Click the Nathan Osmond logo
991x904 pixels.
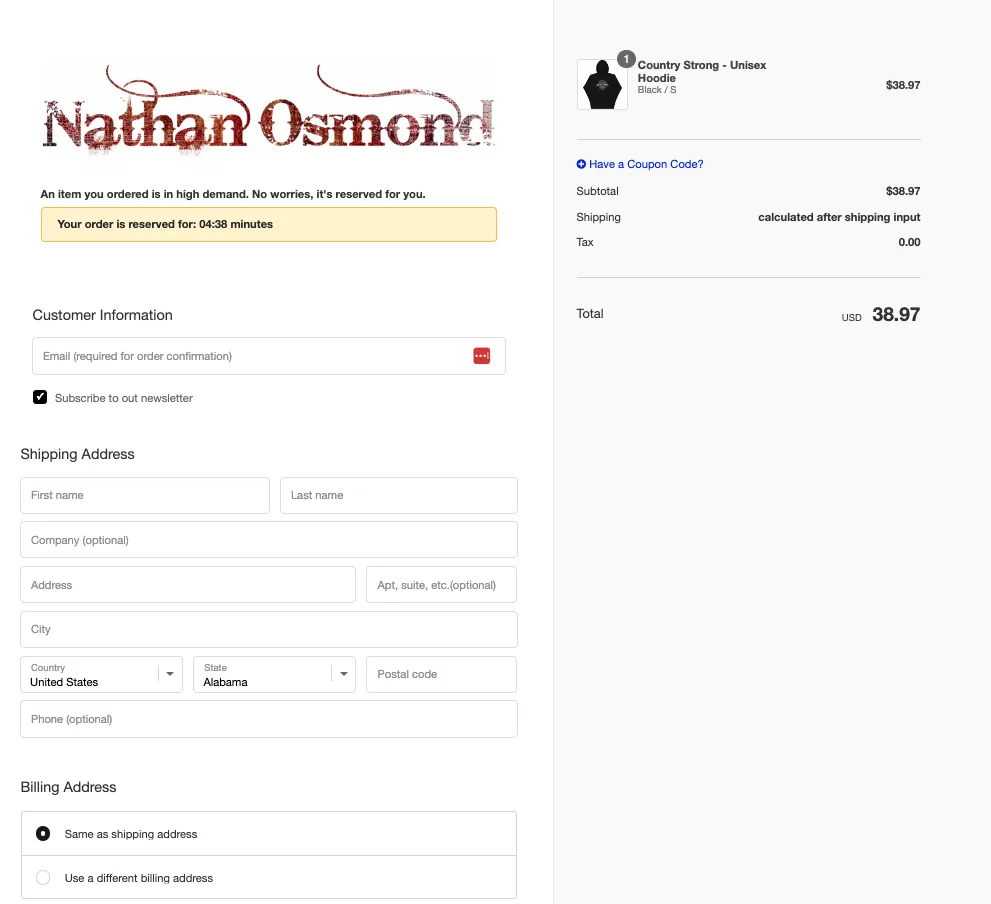coord(269,111)
